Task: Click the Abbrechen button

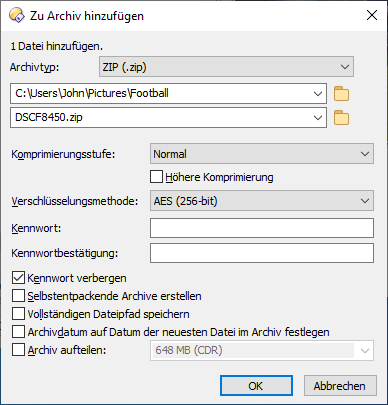Action: (340, 386)
